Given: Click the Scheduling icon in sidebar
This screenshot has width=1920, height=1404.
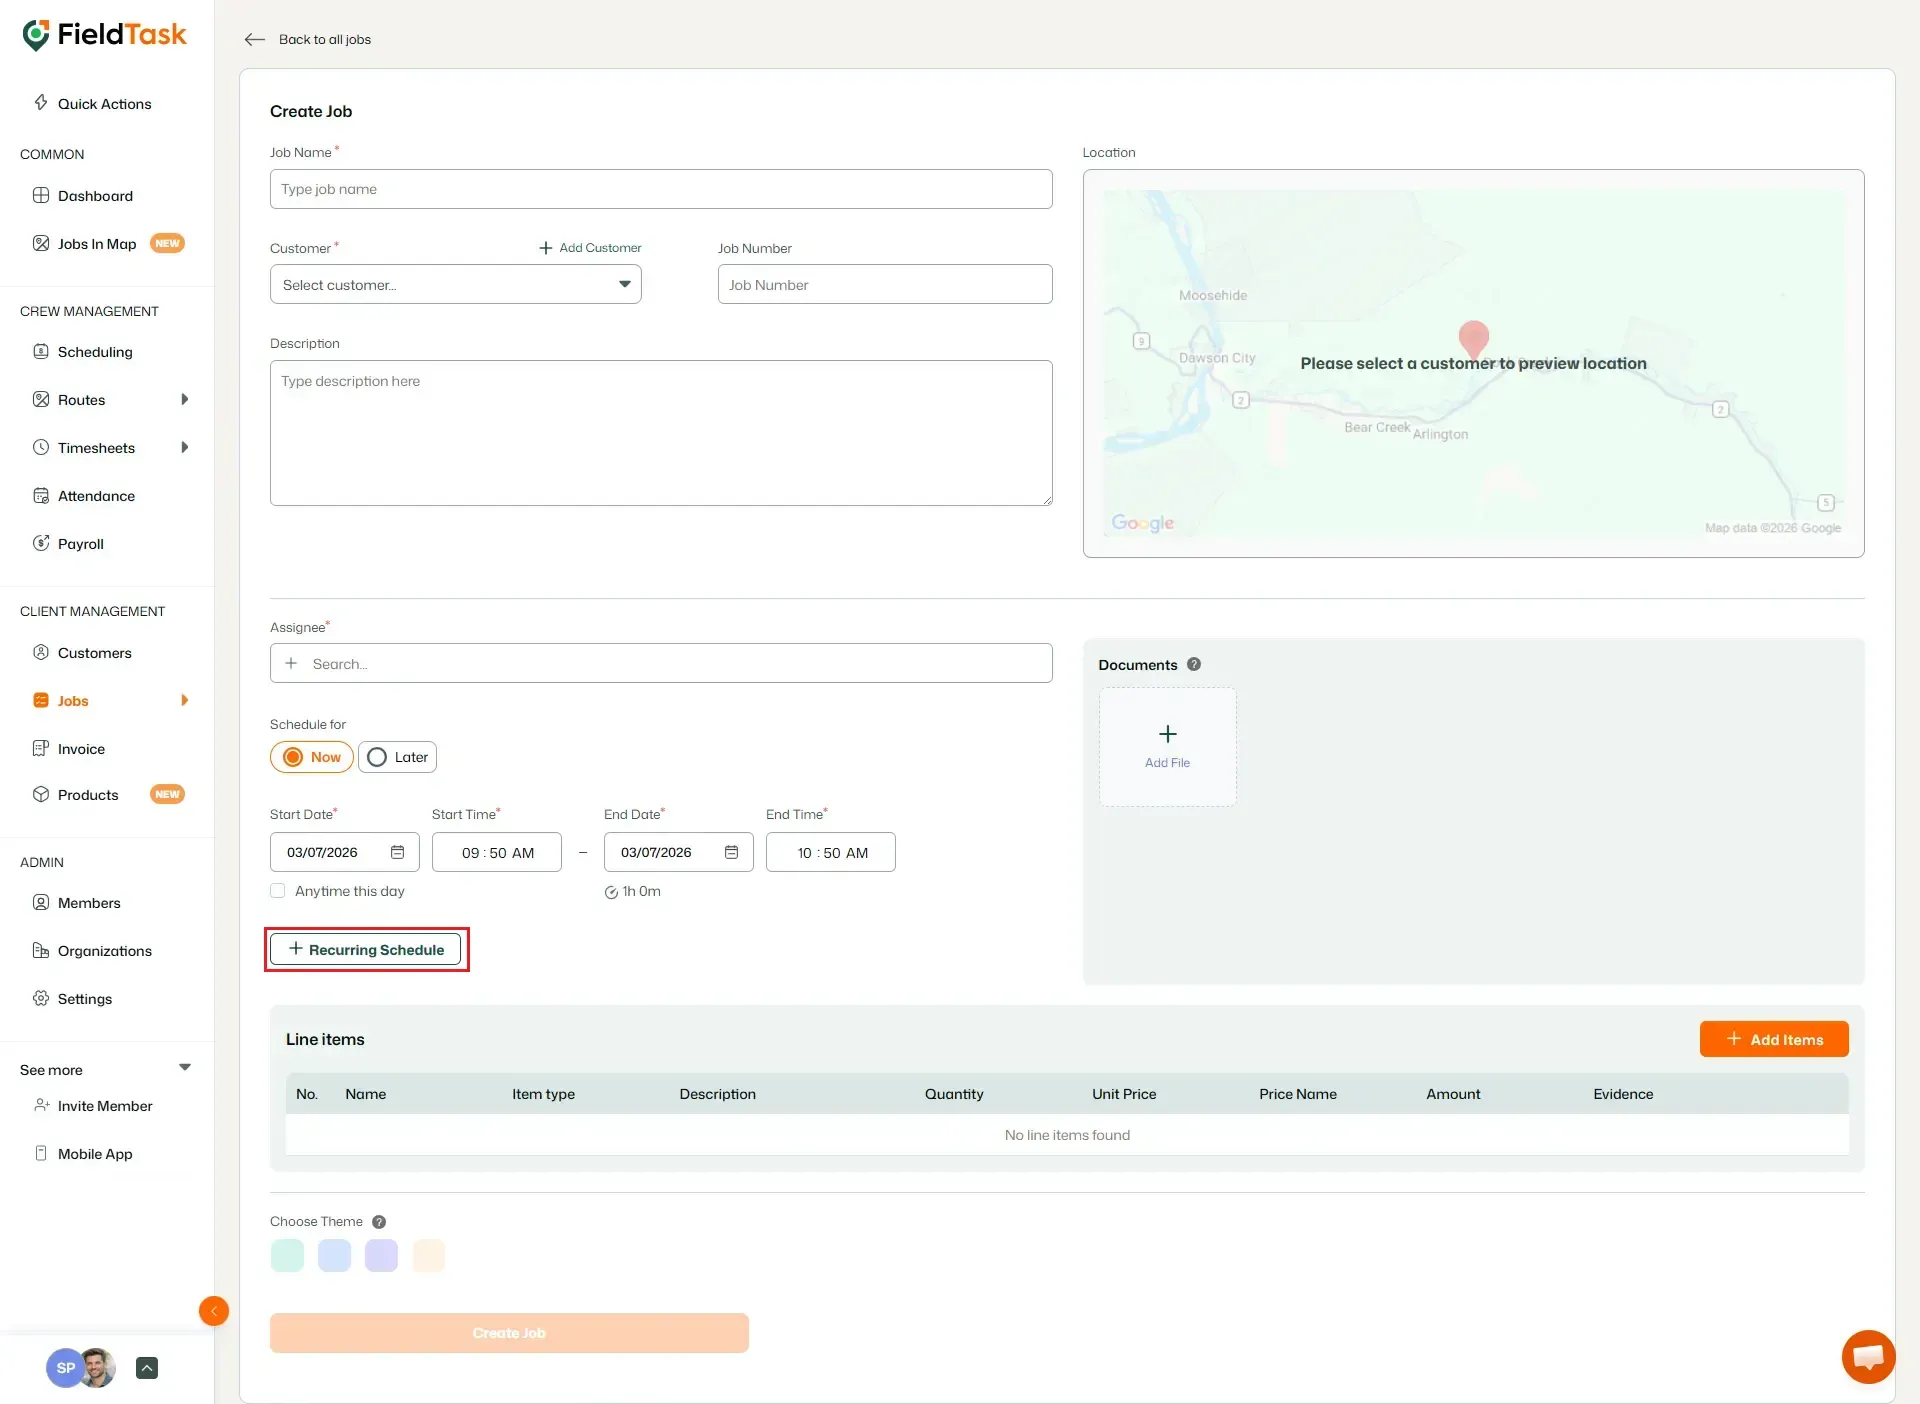Looking at the screenshot, I should tap(41, 351).
